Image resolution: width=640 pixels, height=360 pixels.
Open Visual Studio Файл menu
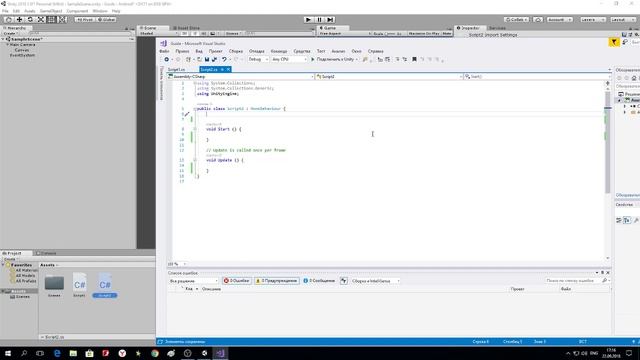(x=164, y=51)
